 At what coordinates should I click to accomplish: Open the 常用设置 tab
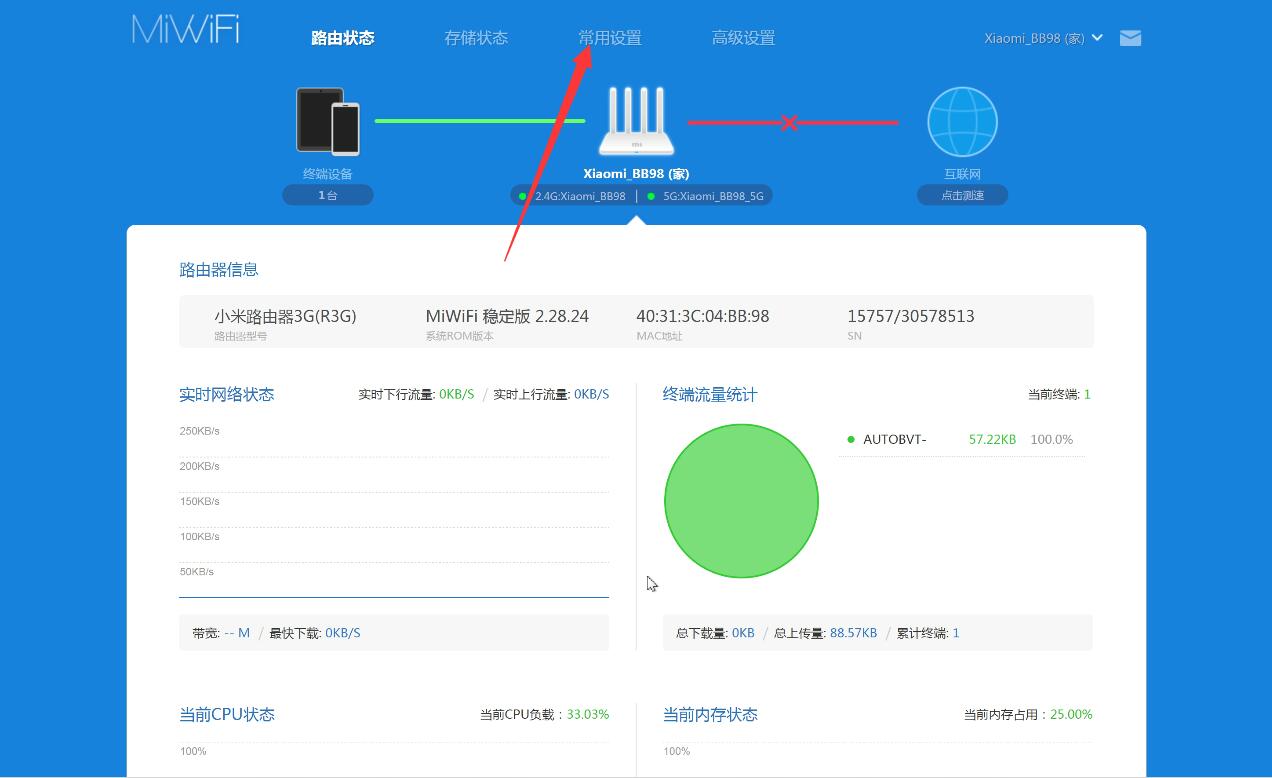pyautogui.click(x=610, y=38)
